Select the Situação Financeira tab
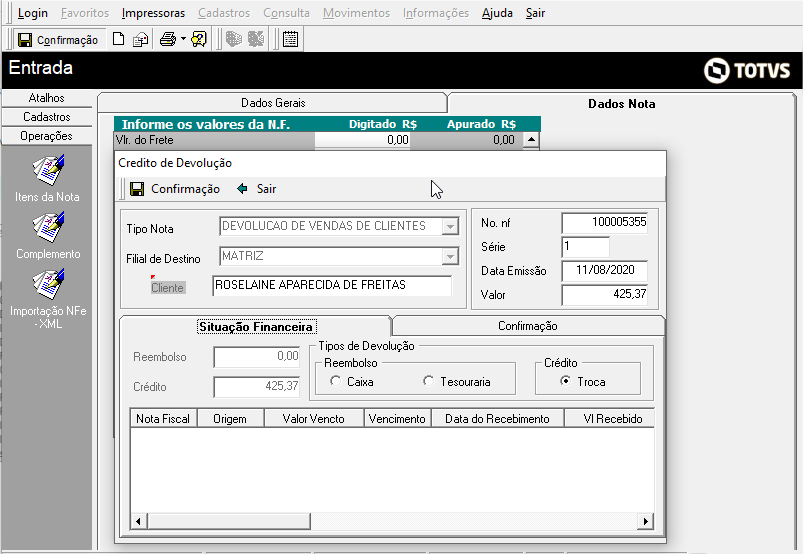Image resolution: width=803 pixels, height=554 pixels. coord(256,327)
